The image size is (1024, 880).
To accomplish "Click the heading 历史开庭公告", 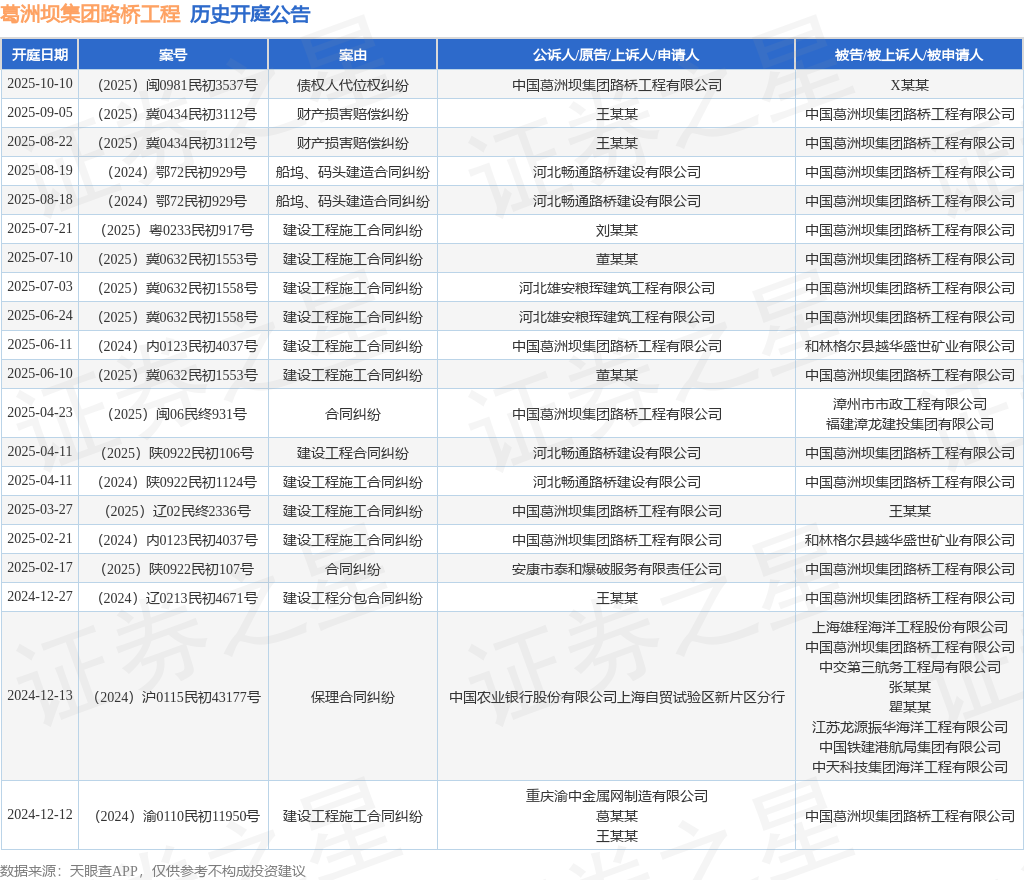I will pyautogui.click(x=250, y=14).
